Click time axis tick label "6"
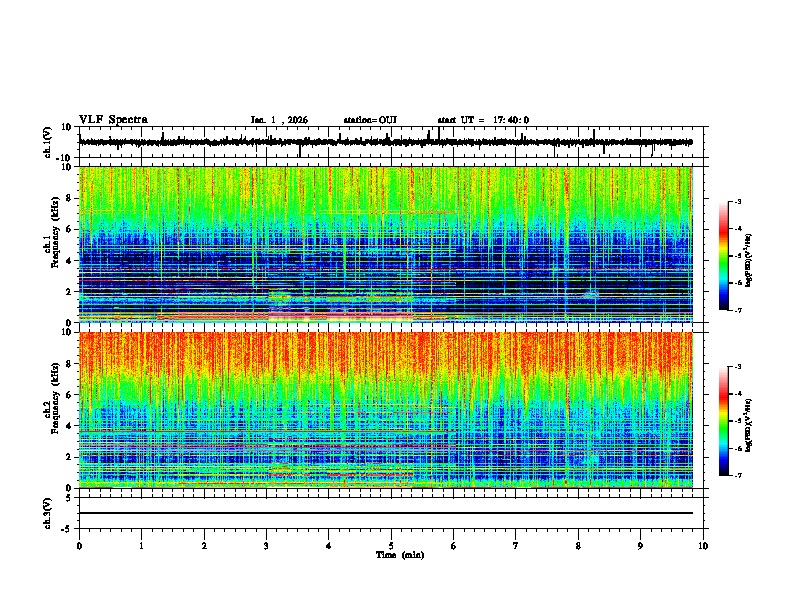The height and width of the screenshot is (612, 792). (x=454, y=546)
